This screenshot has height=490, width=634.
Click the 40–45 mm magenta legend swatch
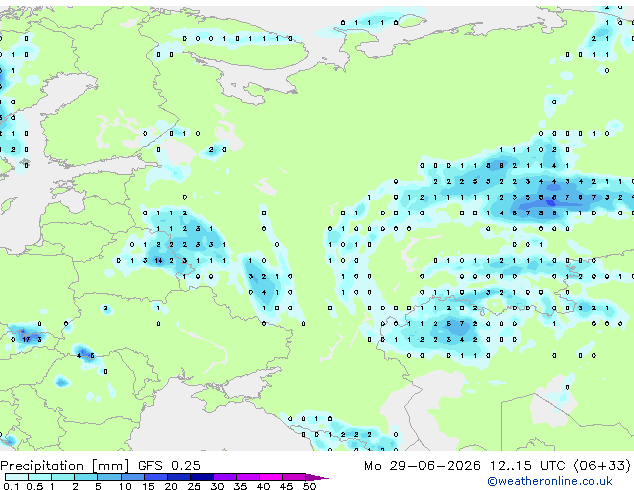271,477
